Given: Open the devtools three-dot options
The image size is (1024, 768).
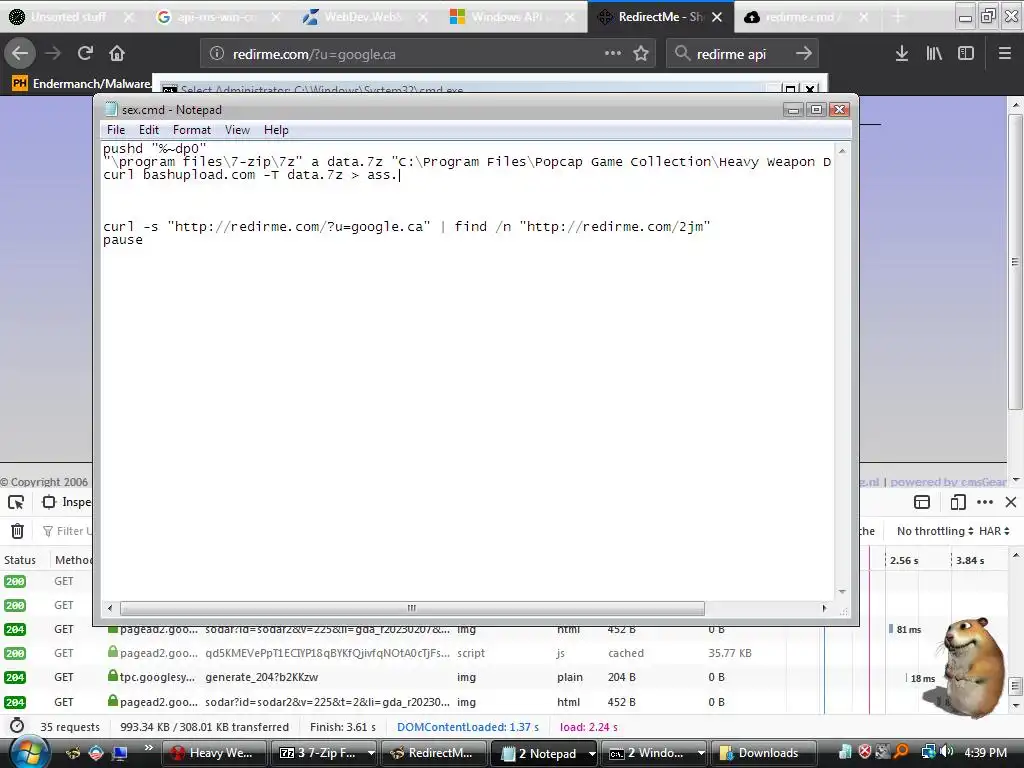Looking at the screenshot, I should (985, 502).
